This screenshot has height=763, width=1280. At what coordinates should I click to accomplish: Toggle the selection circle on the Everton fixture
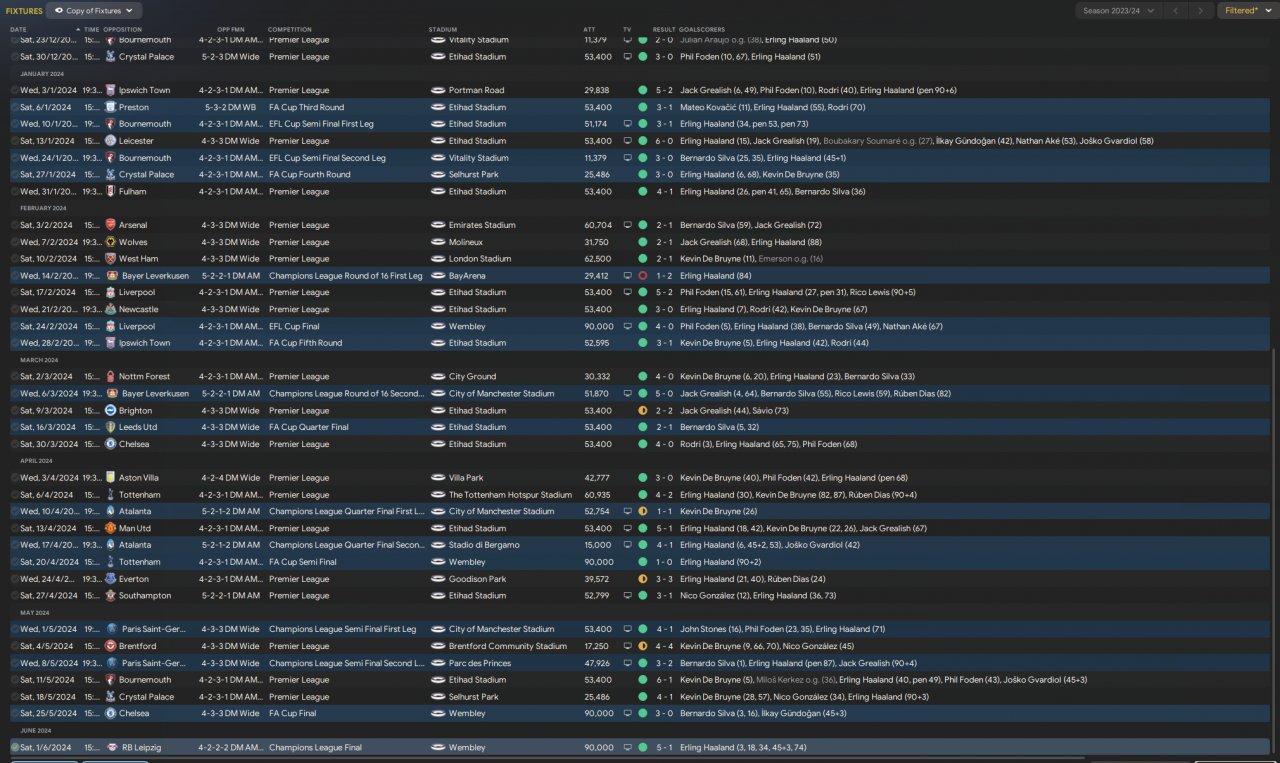(15, 579)
